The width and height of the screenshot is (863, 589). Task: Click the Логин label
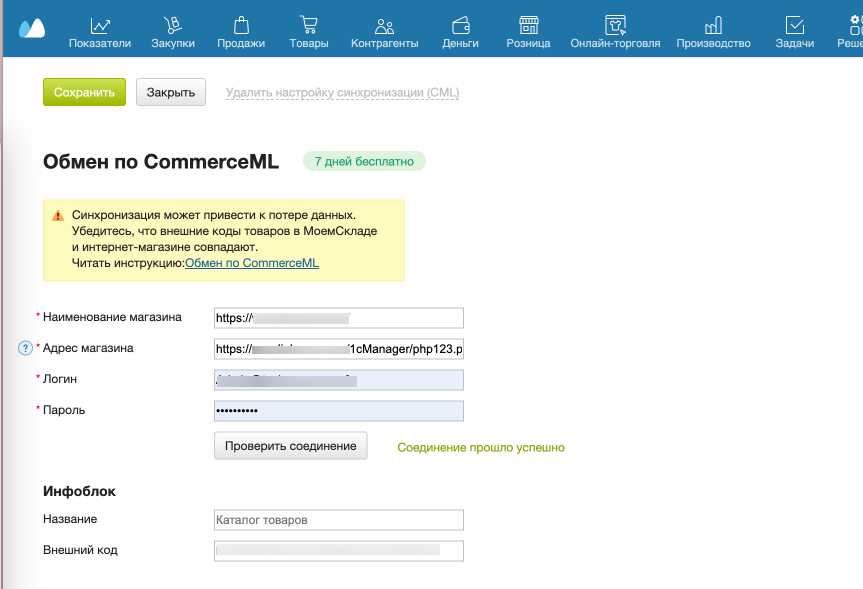click(60, 379)
